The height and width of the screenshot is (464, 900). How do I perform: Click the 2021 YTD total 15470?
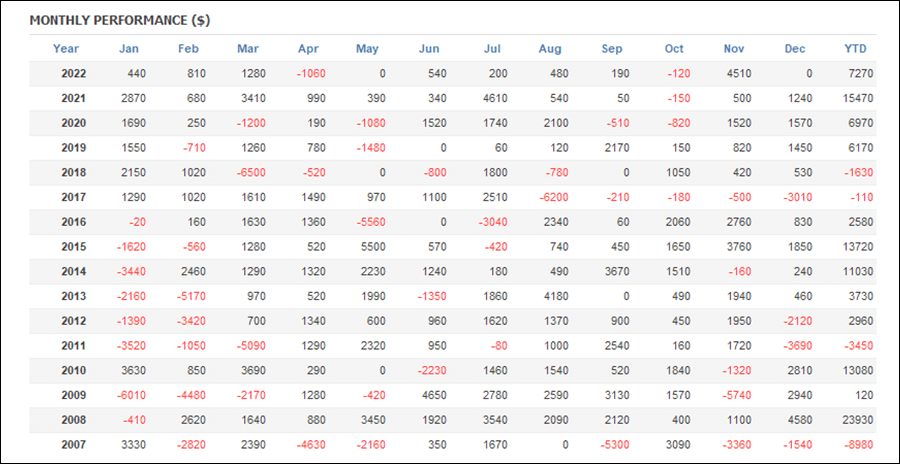click(x=860, y=99)
